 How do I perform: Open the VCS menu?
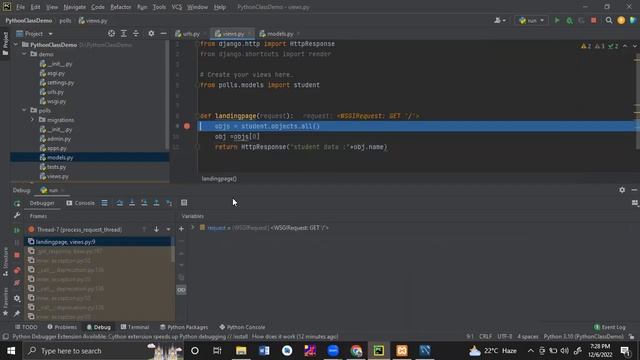177,7
